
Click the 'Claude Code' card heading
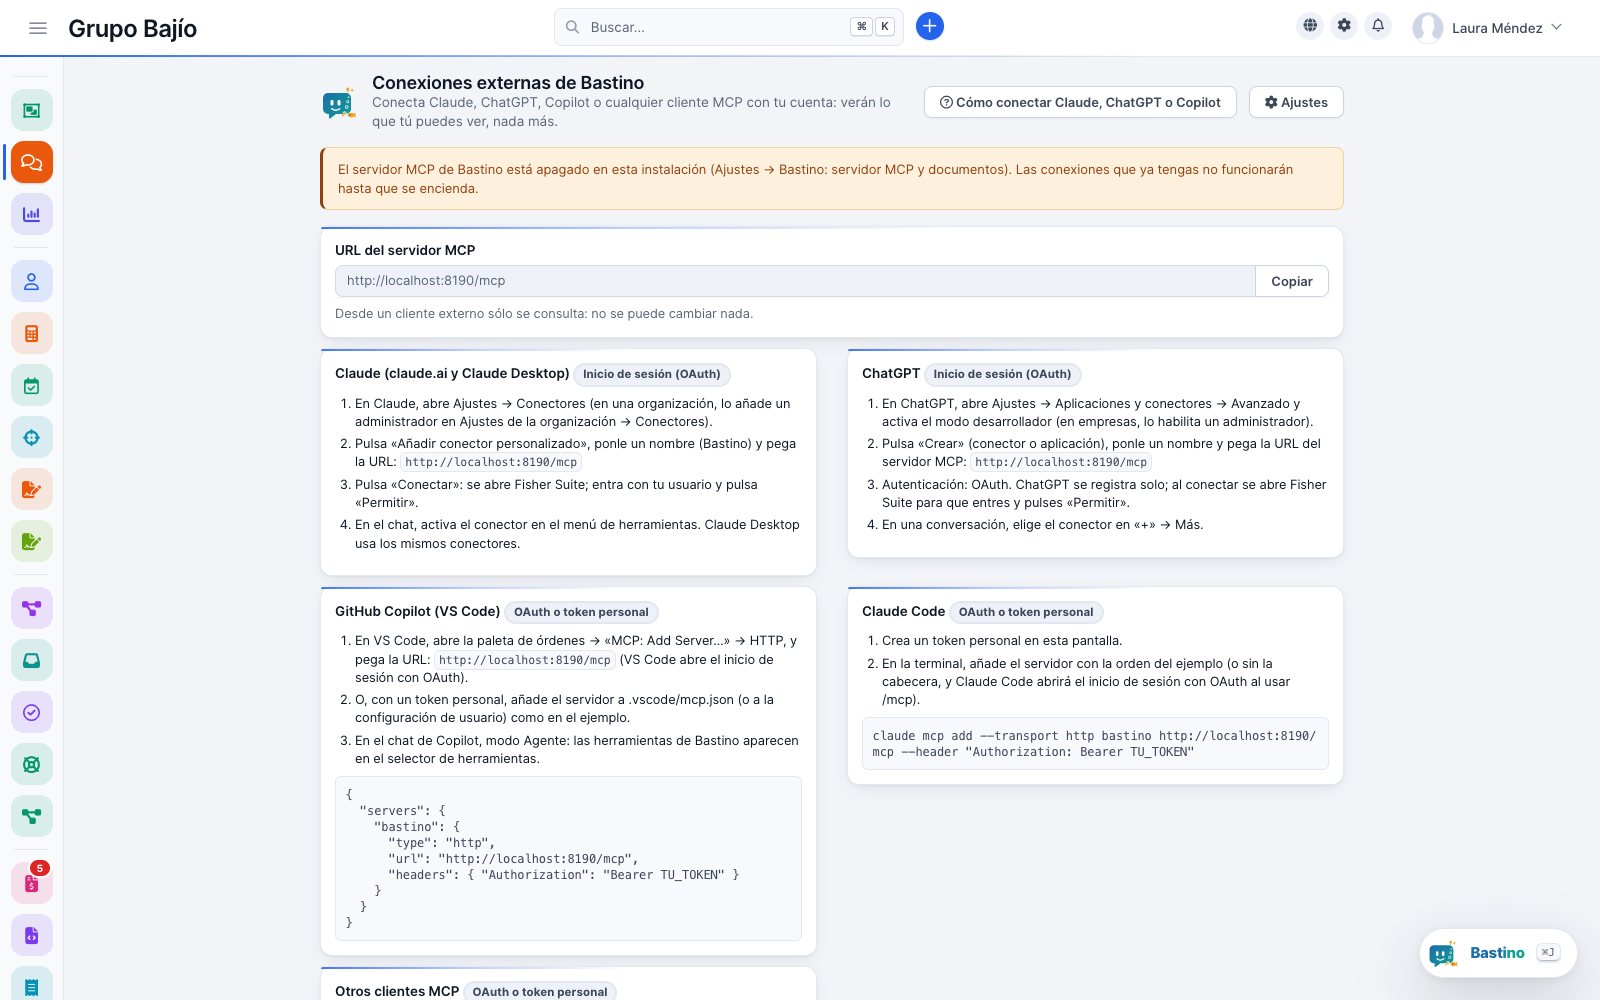coord(903,611)
